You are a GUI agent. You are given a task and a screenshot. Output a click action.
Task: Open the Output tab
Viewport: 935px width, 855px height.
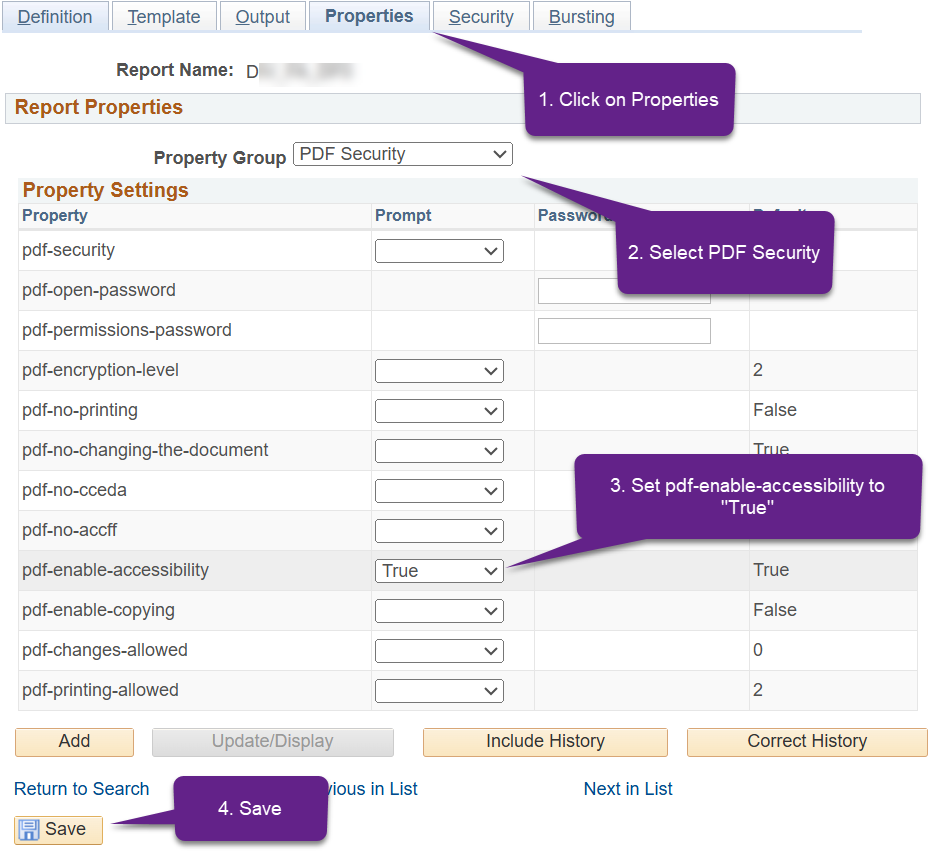262,17
